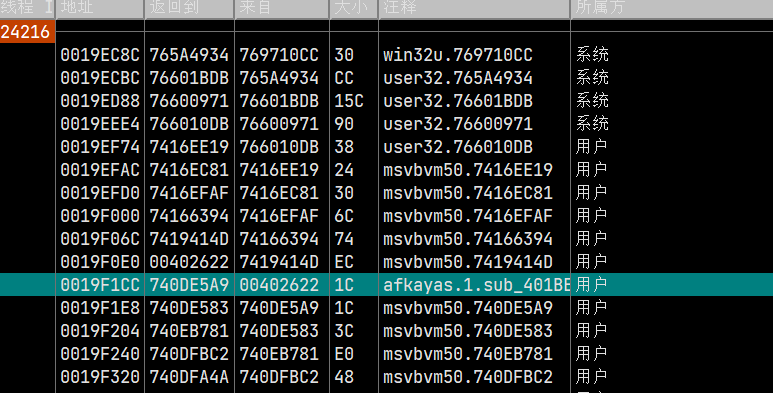This screenshot has height=393, width=773.
Task: Click comment user32.76600971
Action: pyautogui.click(x=458, y=124)
